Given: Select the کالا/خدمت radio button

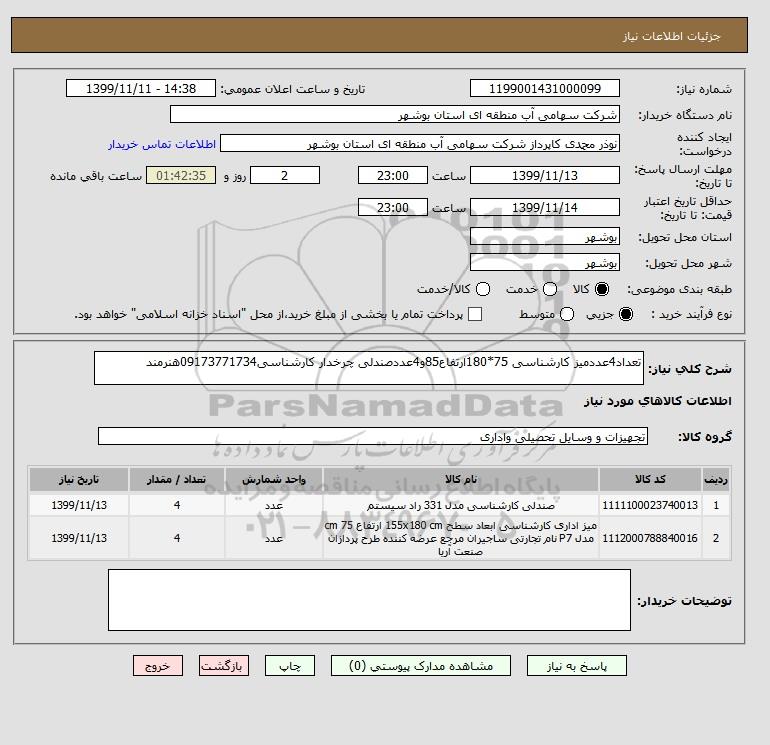Looking at the screenshot, I should click(x=483, y=289).
